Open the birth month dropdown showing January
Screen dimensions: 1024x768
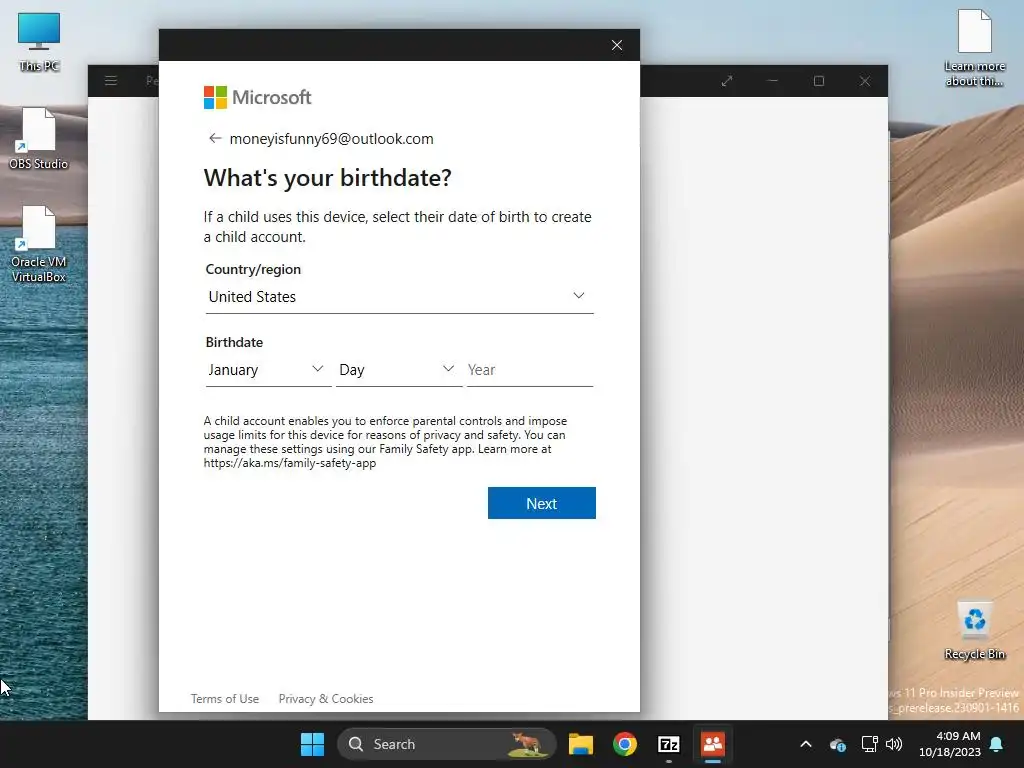tap(268, 370)
